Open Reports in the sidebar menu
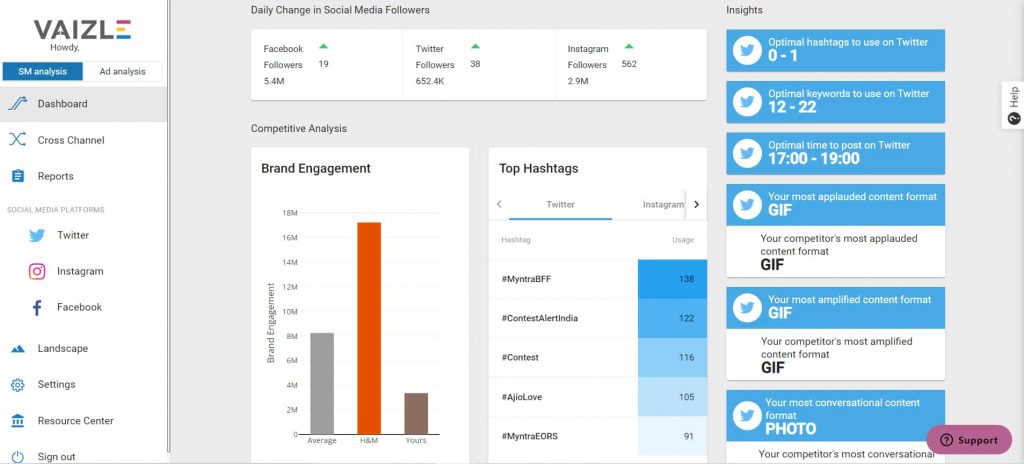 tap(83, 176)
